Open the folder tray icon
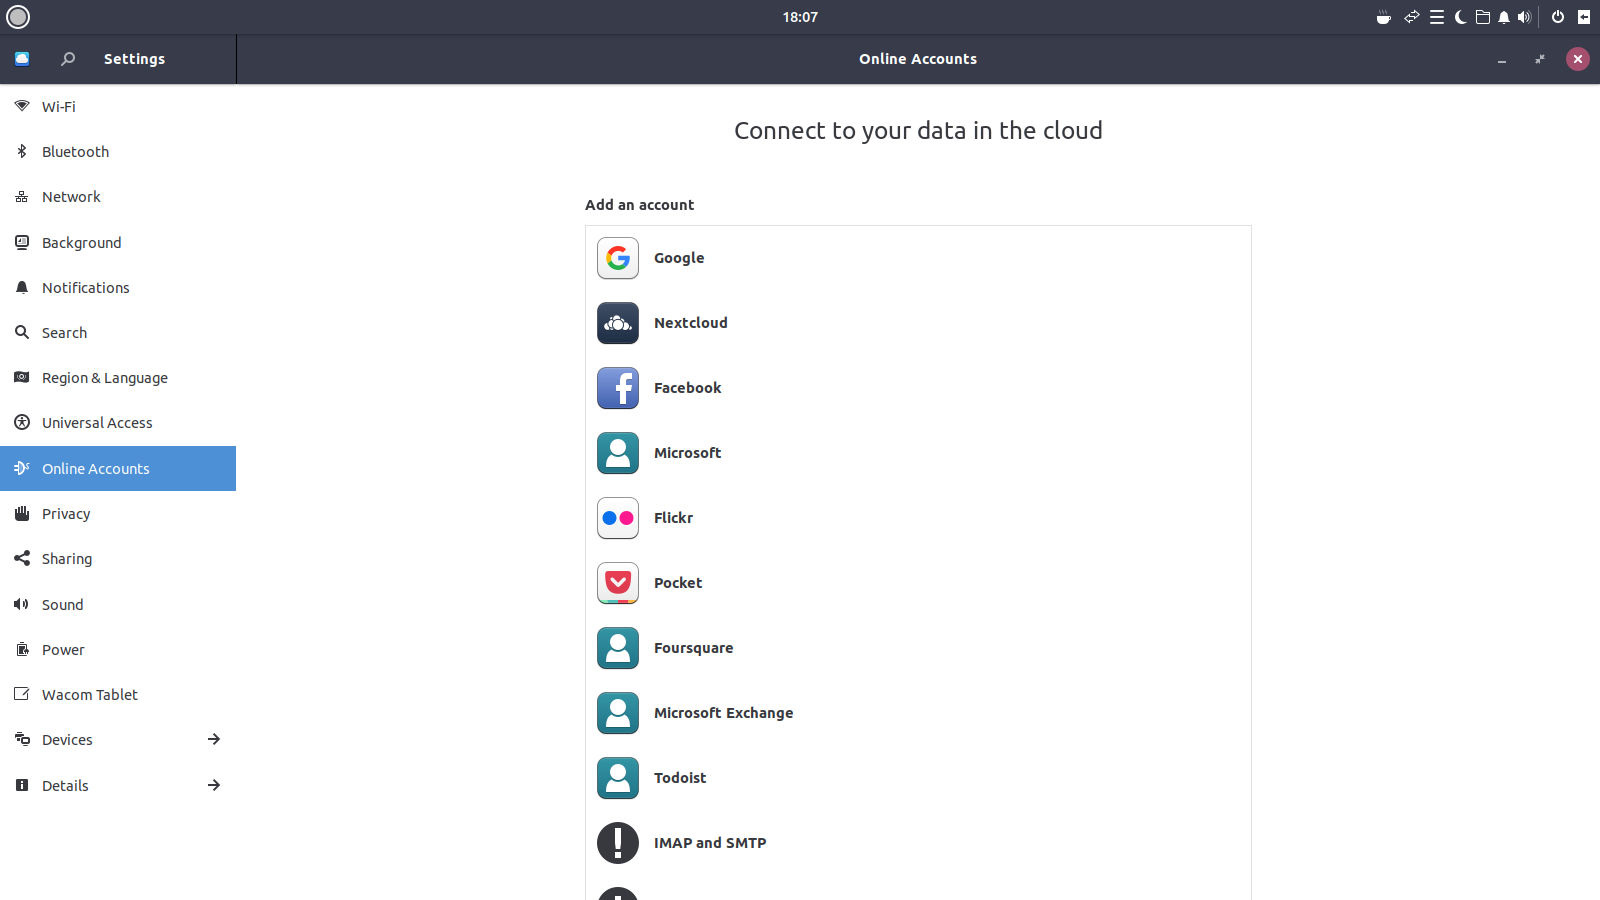The height and width of the screenshot is (900, 1600). (x=1483, y=17)
